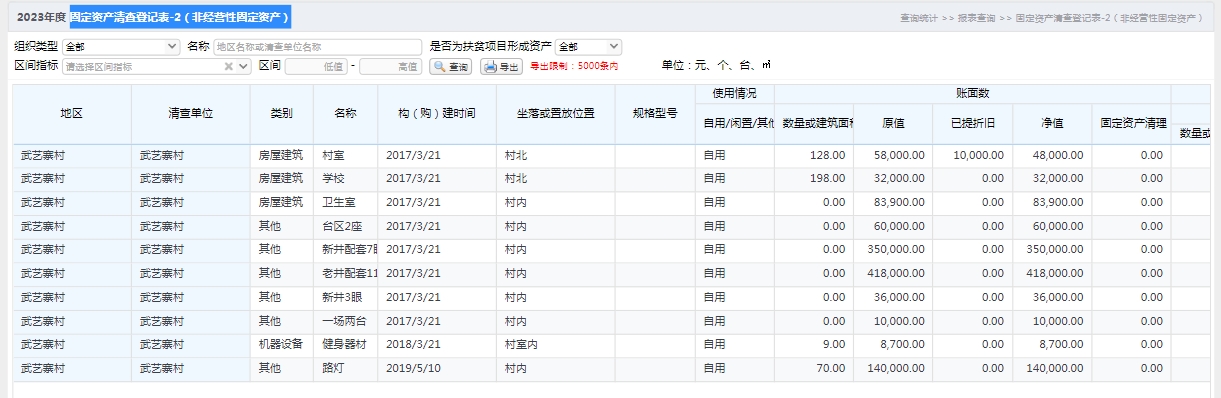The image size is (1221, 398).
Task: Select the 台区2座 name cell
Action: pos(345,226)
